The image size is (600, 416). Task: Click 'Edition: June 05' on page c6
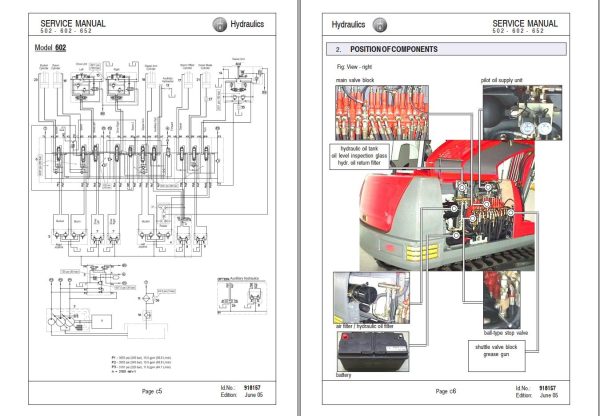(536, 395)
